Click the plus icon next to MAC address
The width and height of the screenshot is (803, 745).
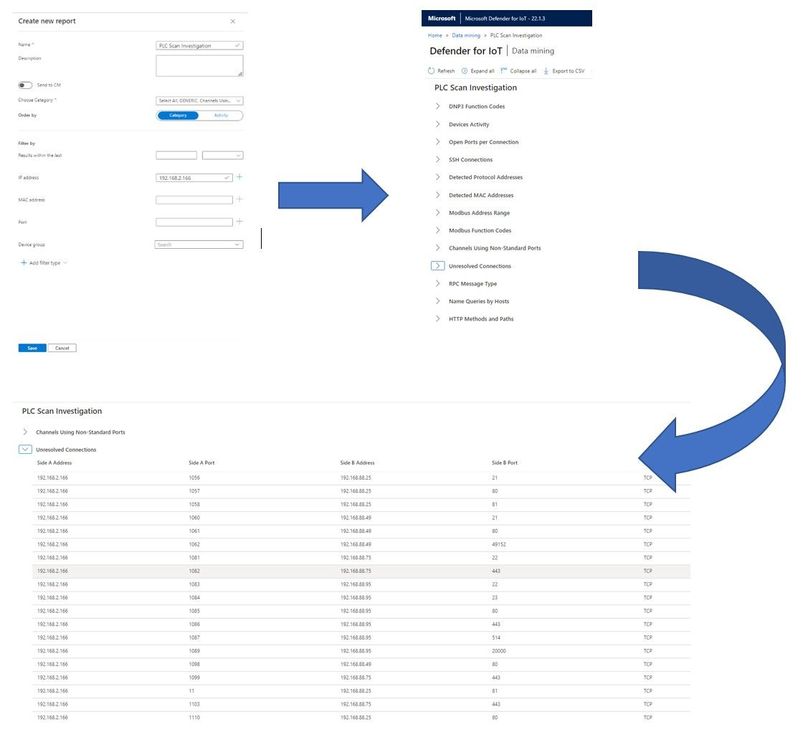[239, 199]
